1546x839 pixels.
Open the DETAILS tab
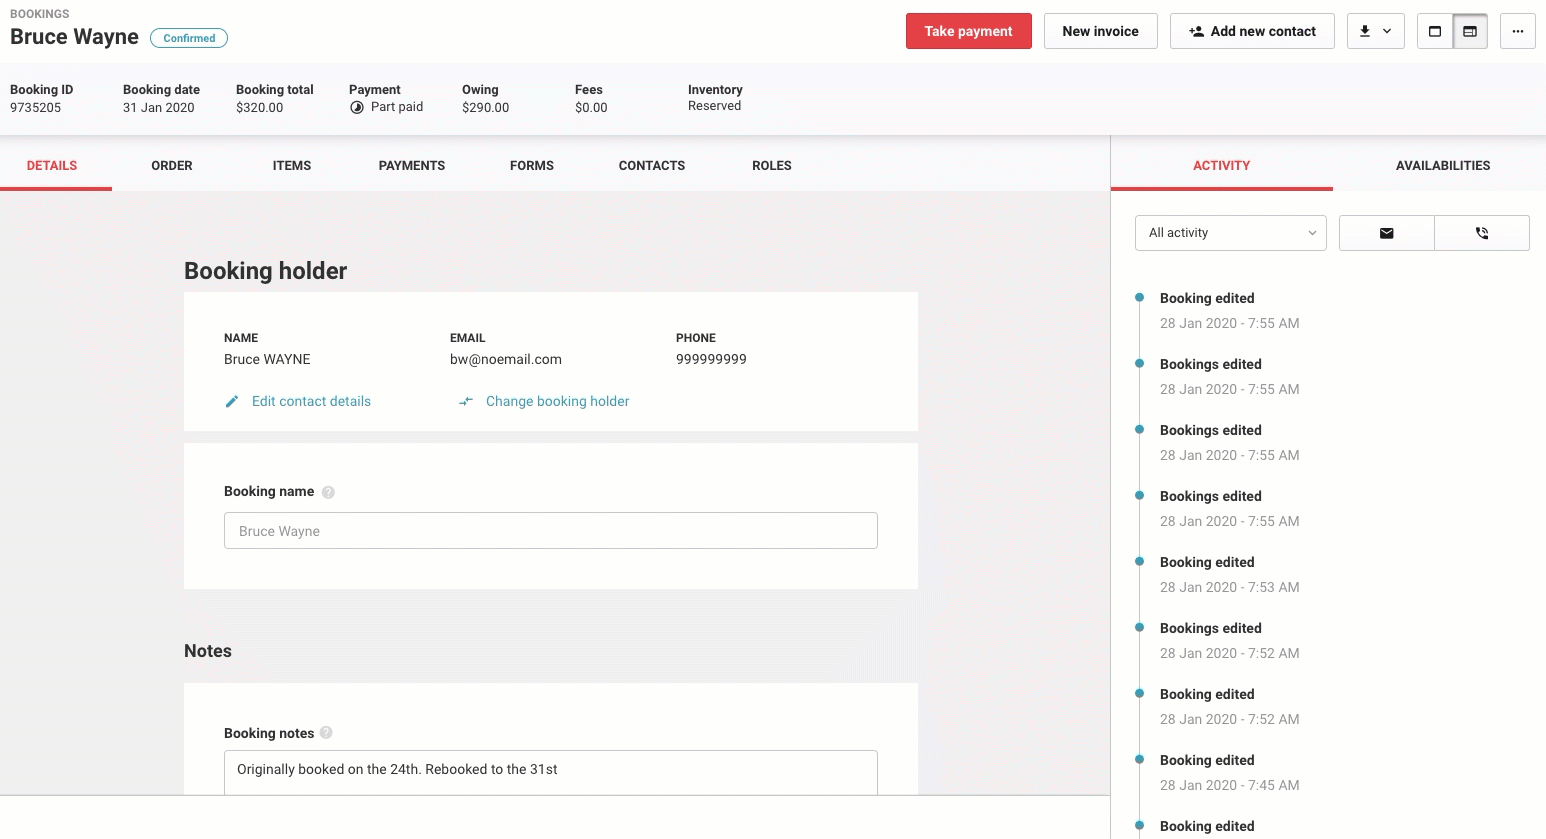coord(52,165)
